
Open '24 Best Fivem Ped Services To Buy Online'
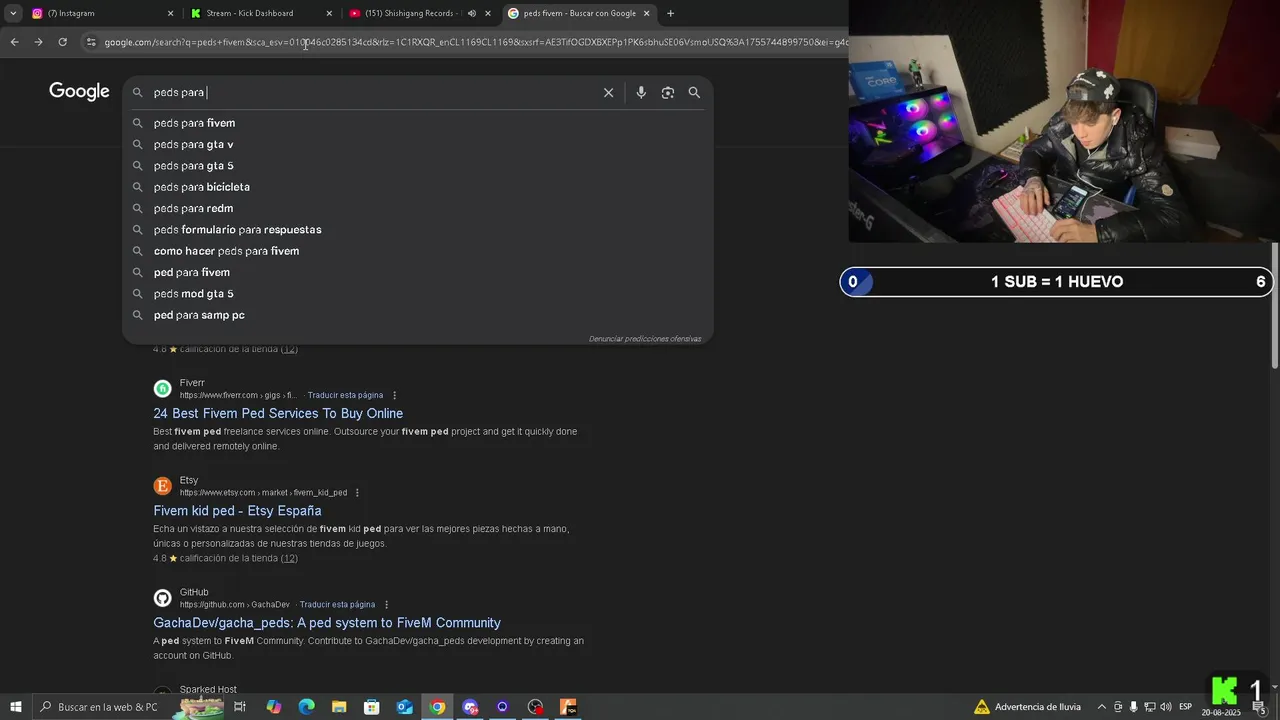coord(278,413)
